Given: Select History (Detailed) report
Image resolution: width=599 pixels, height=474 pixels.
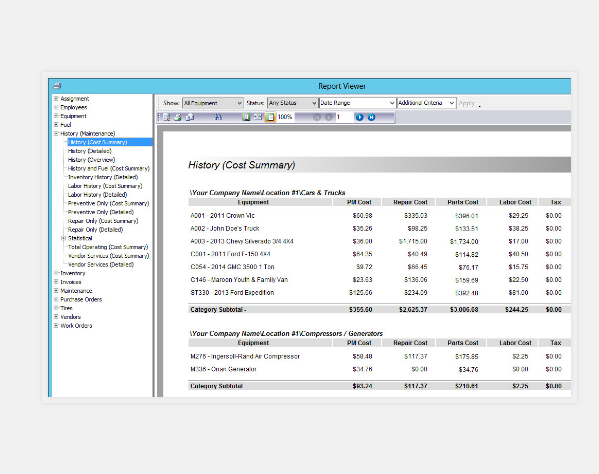Looking at the screenshot, I should pyautogui.click(x=89, y=151).
